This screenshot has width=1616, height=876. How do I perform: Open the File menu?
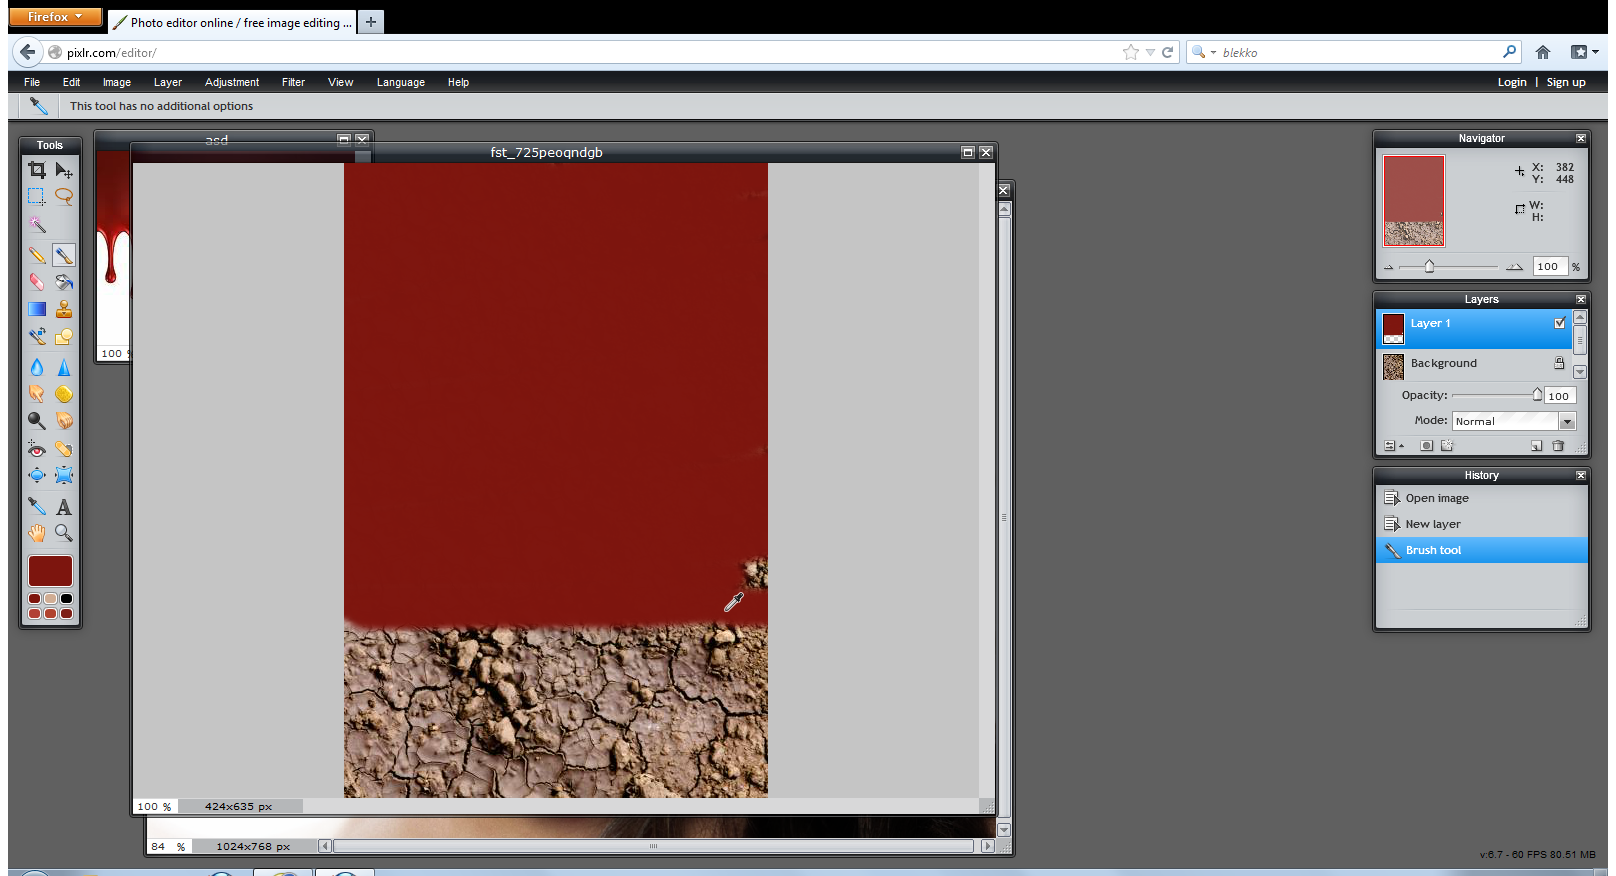pos(32,82)
